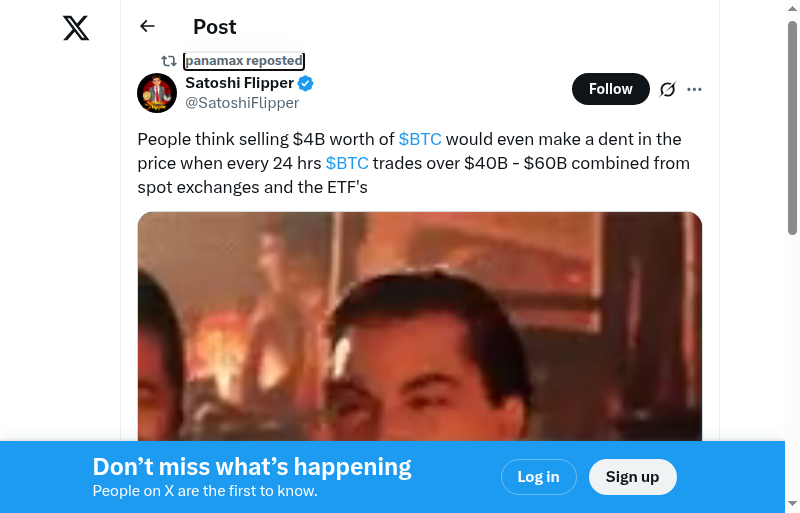Follow Satoshi Flipper
This screenshot has width=800, height=513.
coord(611,89)
